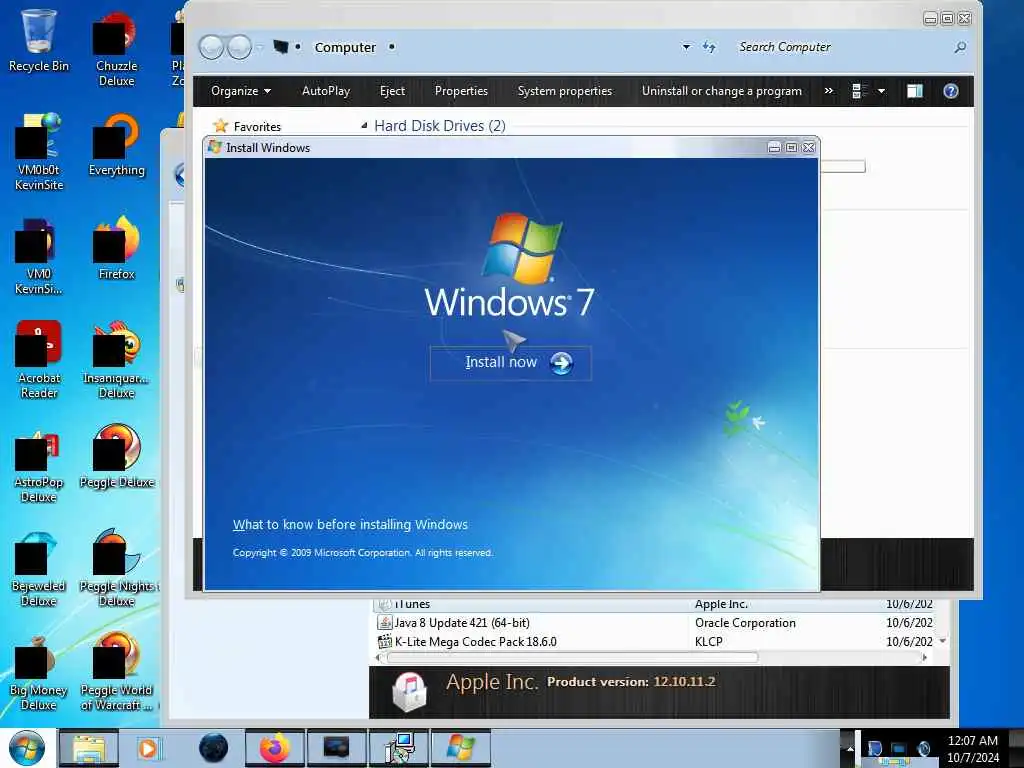1024x768 pixels.
Task: Open the Everything desktop shortcut
Action: click(116, 145)
